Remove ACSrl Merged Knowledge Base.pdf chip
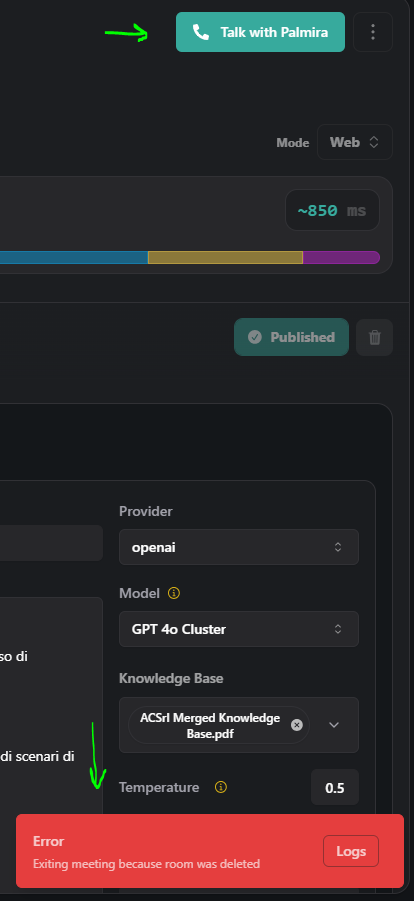 [297, 725]
